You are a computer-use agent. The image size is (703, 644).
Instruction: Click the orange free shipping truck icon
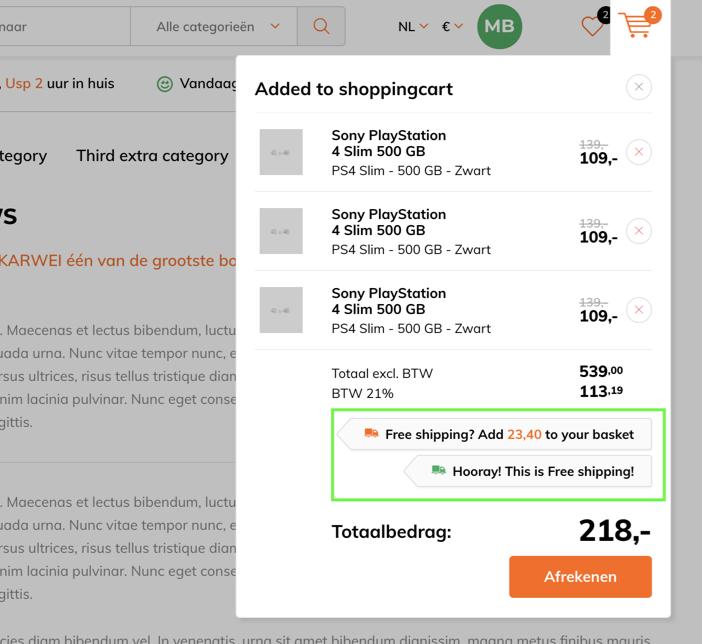(371, 433)
